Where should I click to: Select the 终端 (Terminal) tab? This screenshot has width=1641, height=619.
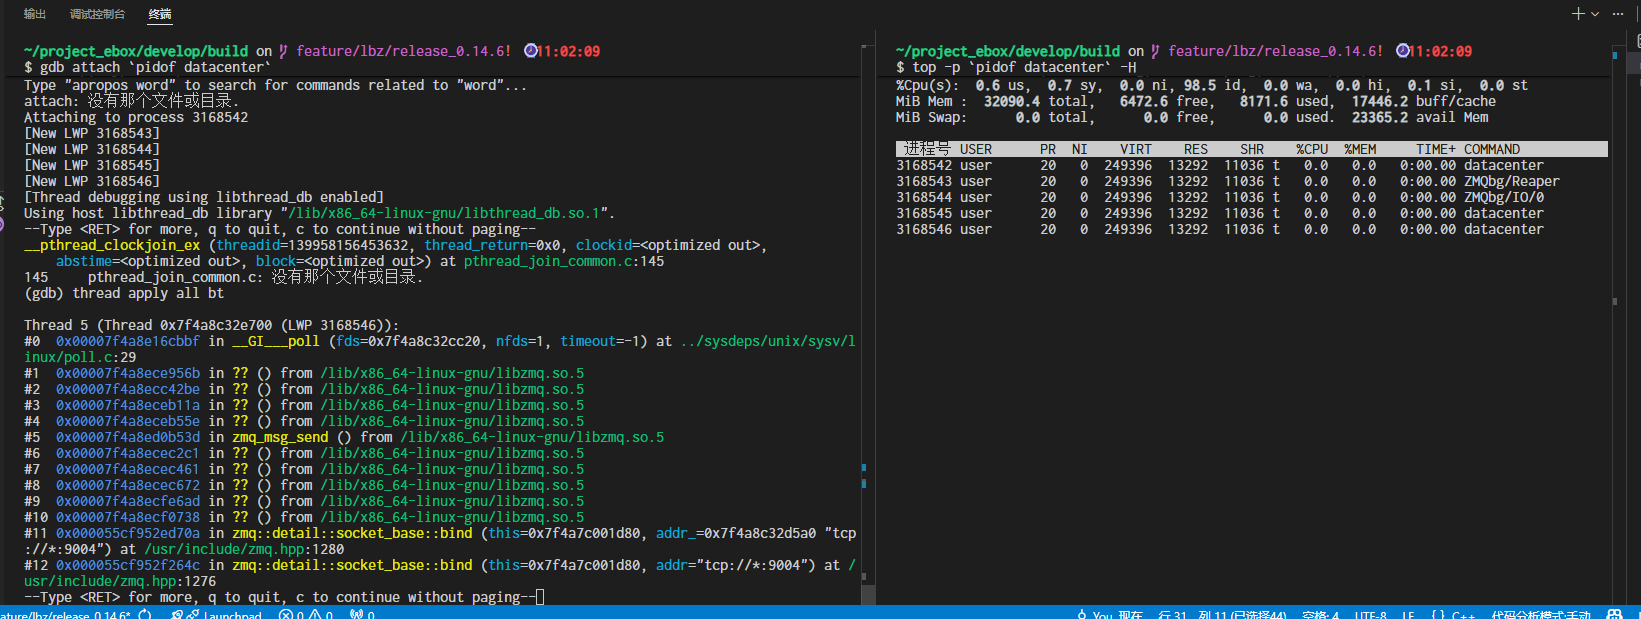click(160, 14)
